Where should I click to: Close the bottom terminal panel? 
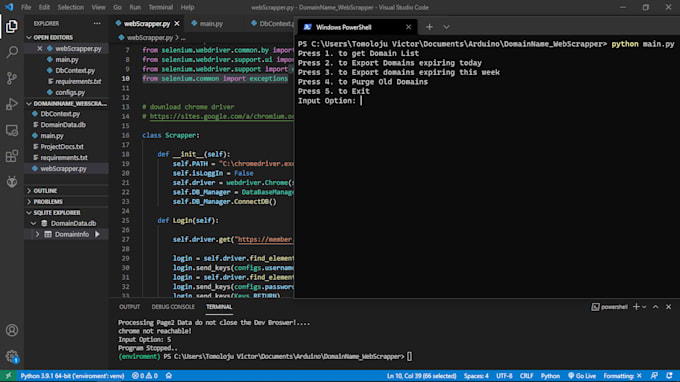point(669,307)
